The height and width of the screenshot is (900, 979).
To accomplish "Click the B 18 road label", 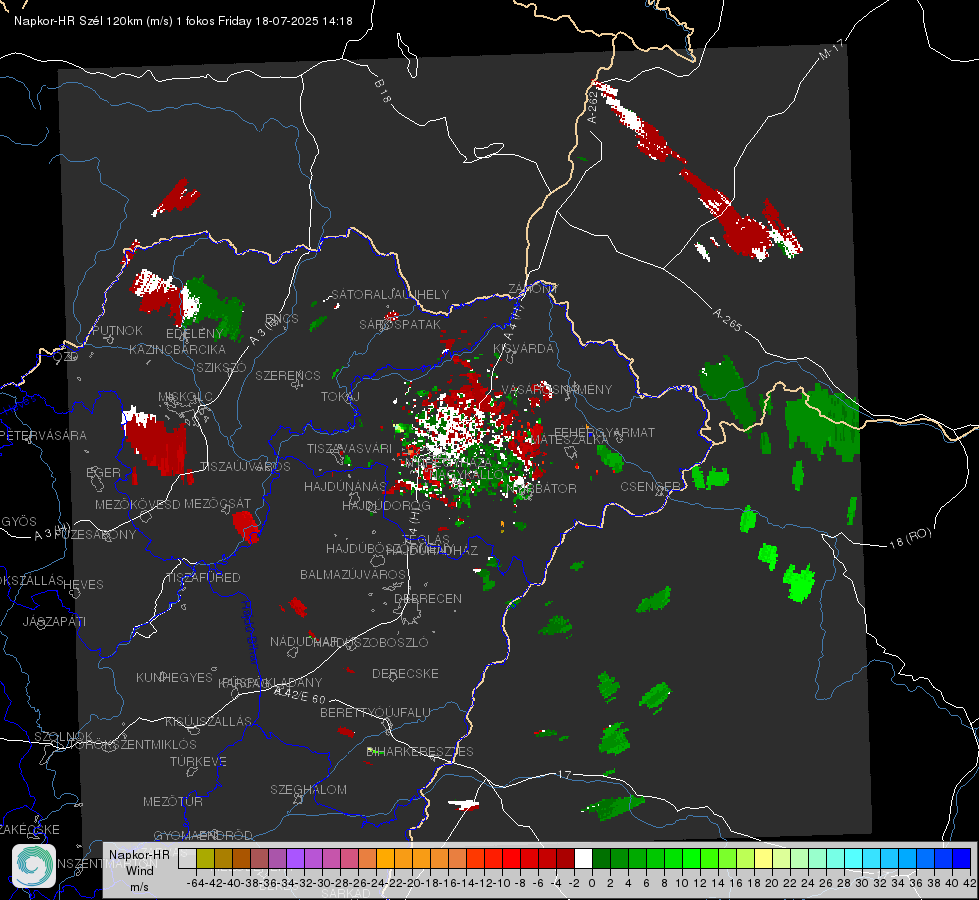I will coord(382,91).
